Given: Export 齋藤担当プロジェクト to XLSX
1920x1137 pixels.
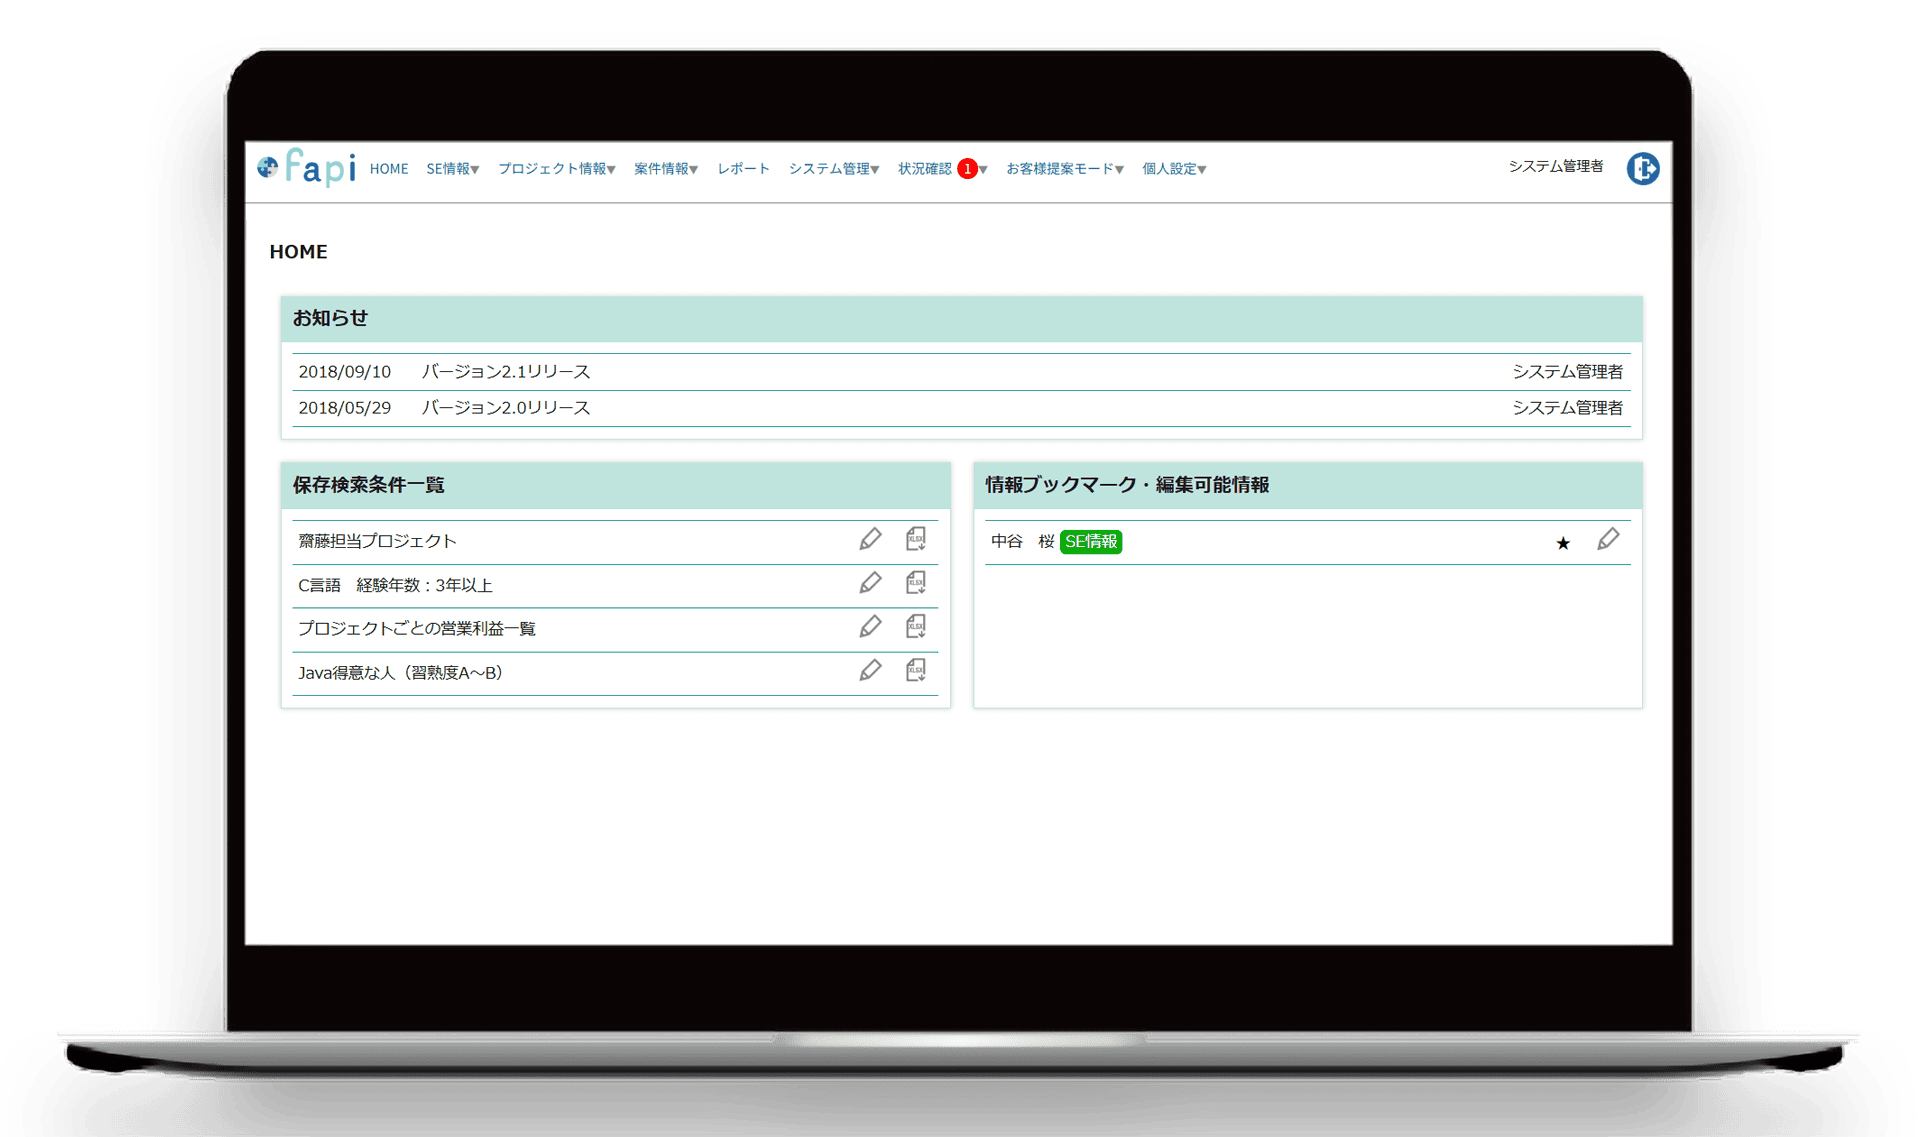Looking at the screenshot, I should pyautogui.click(x=915, y=540).
